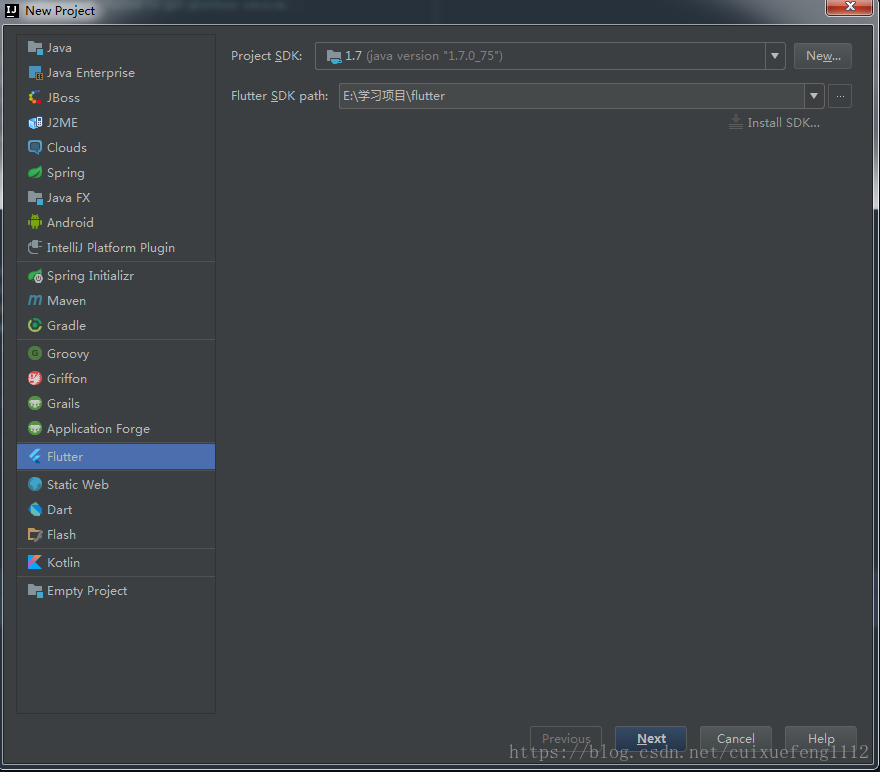The image size is (880, 772).
Task: Click the Cancel button
Action: pyautogui.click(x=736, y=738)
